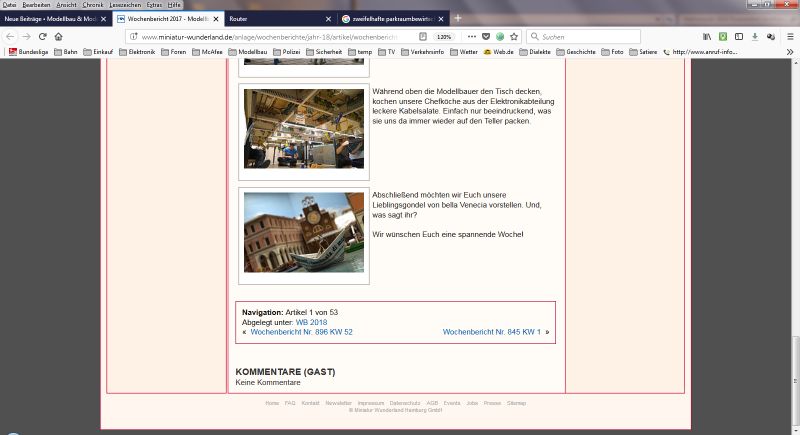
Task: Open the Venice gondola thumbnail image
Action: (304, 232)
